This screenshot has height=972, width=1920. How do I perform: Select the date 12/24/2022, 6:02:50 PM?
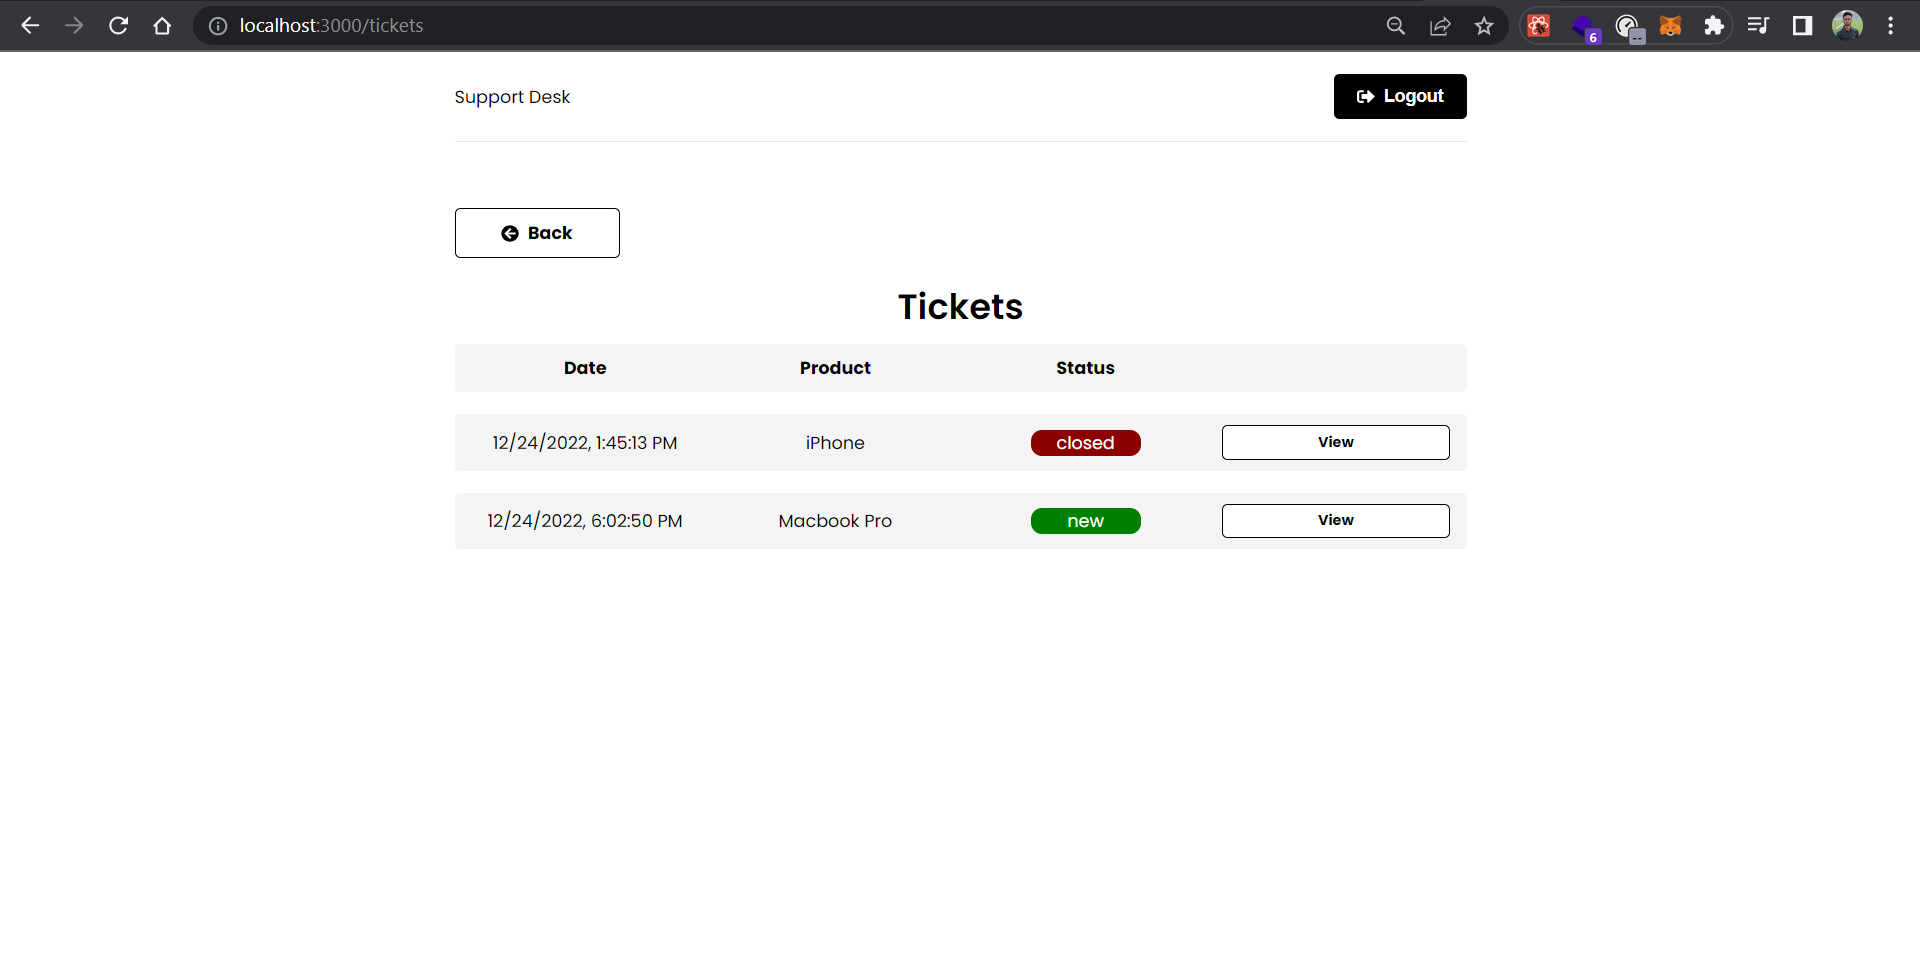(585, 521)
